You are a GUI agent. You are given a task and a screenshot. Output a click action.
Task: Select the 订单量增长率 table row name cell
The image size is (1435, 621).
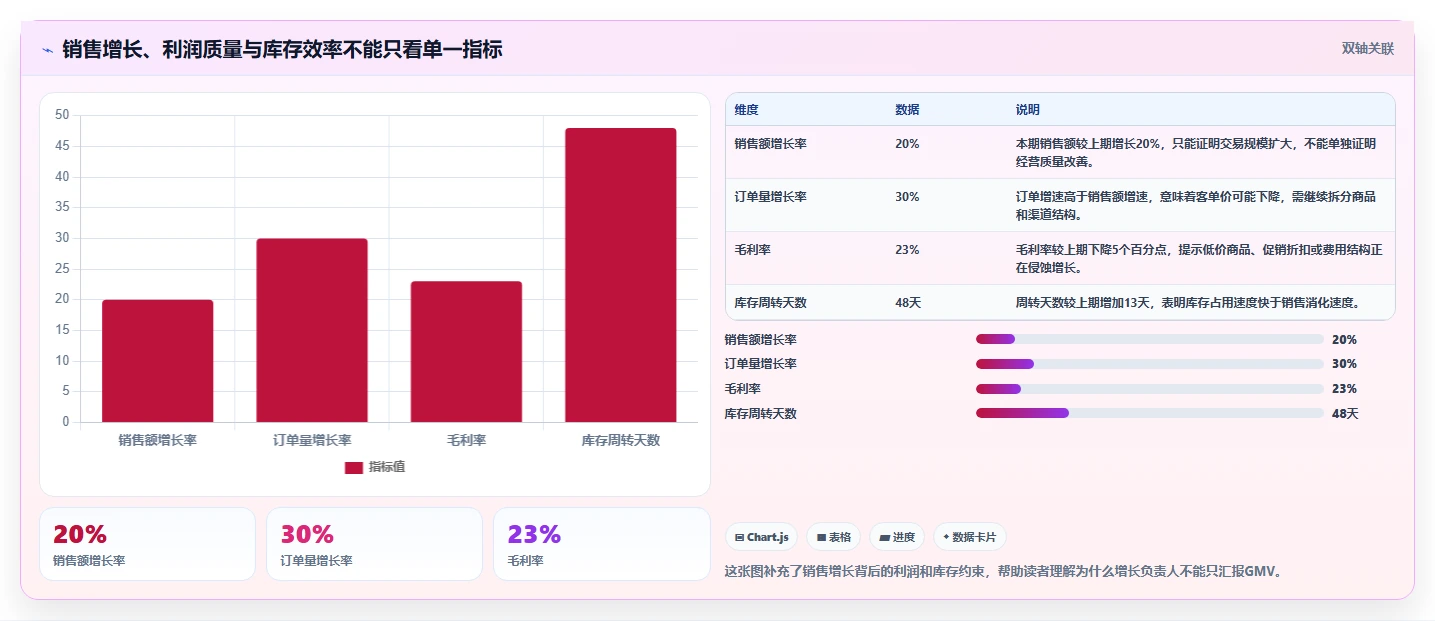pyautogui.click(x=770, y=197)
